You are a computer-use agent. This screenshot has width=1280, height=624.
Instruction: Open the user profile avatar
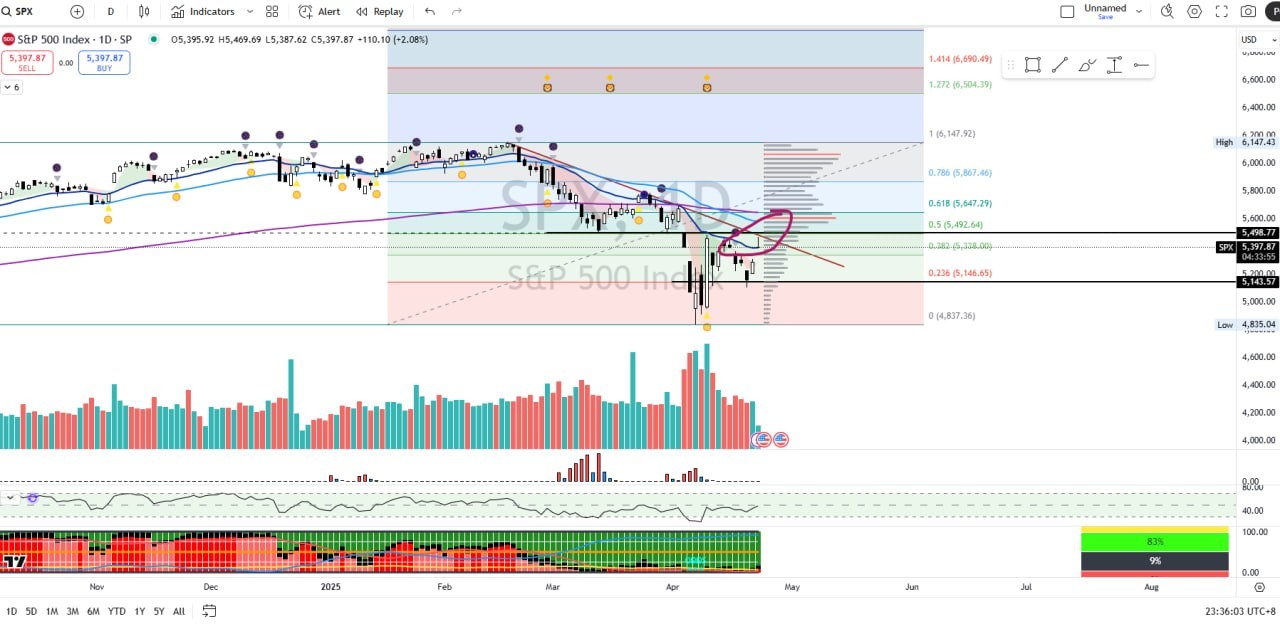coord(1274,11)
